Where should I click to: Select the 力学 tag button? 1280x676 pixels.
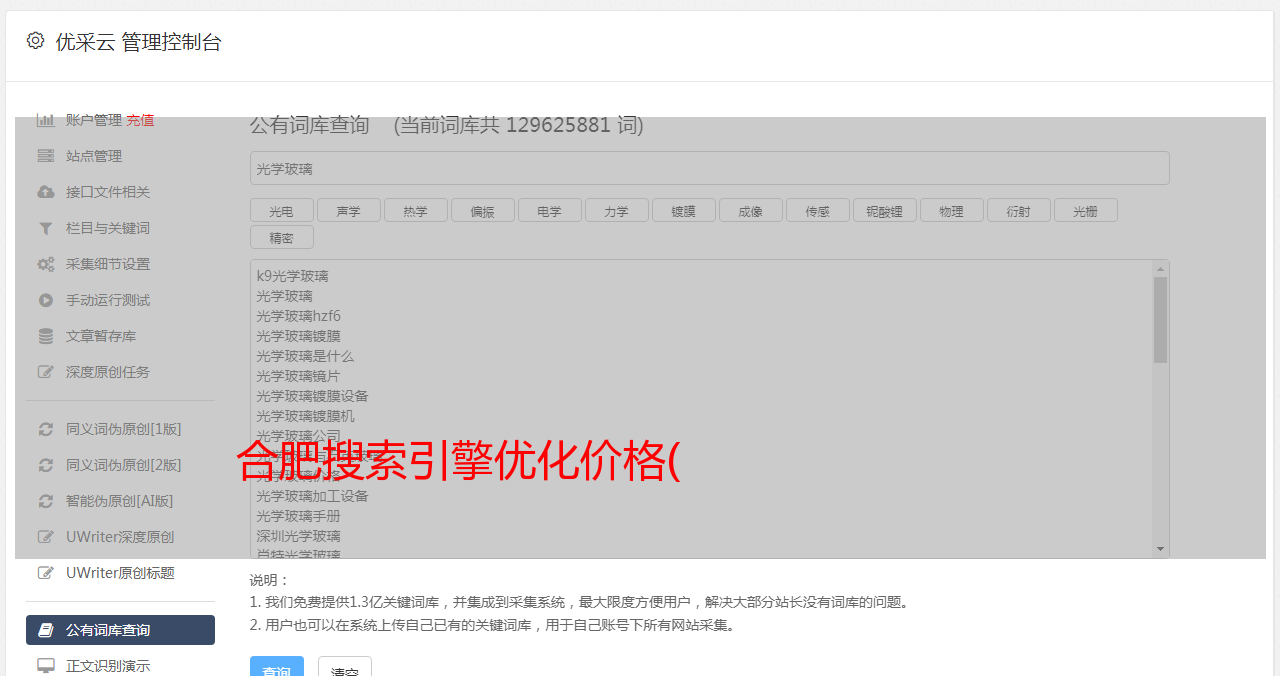pos(617,210)
